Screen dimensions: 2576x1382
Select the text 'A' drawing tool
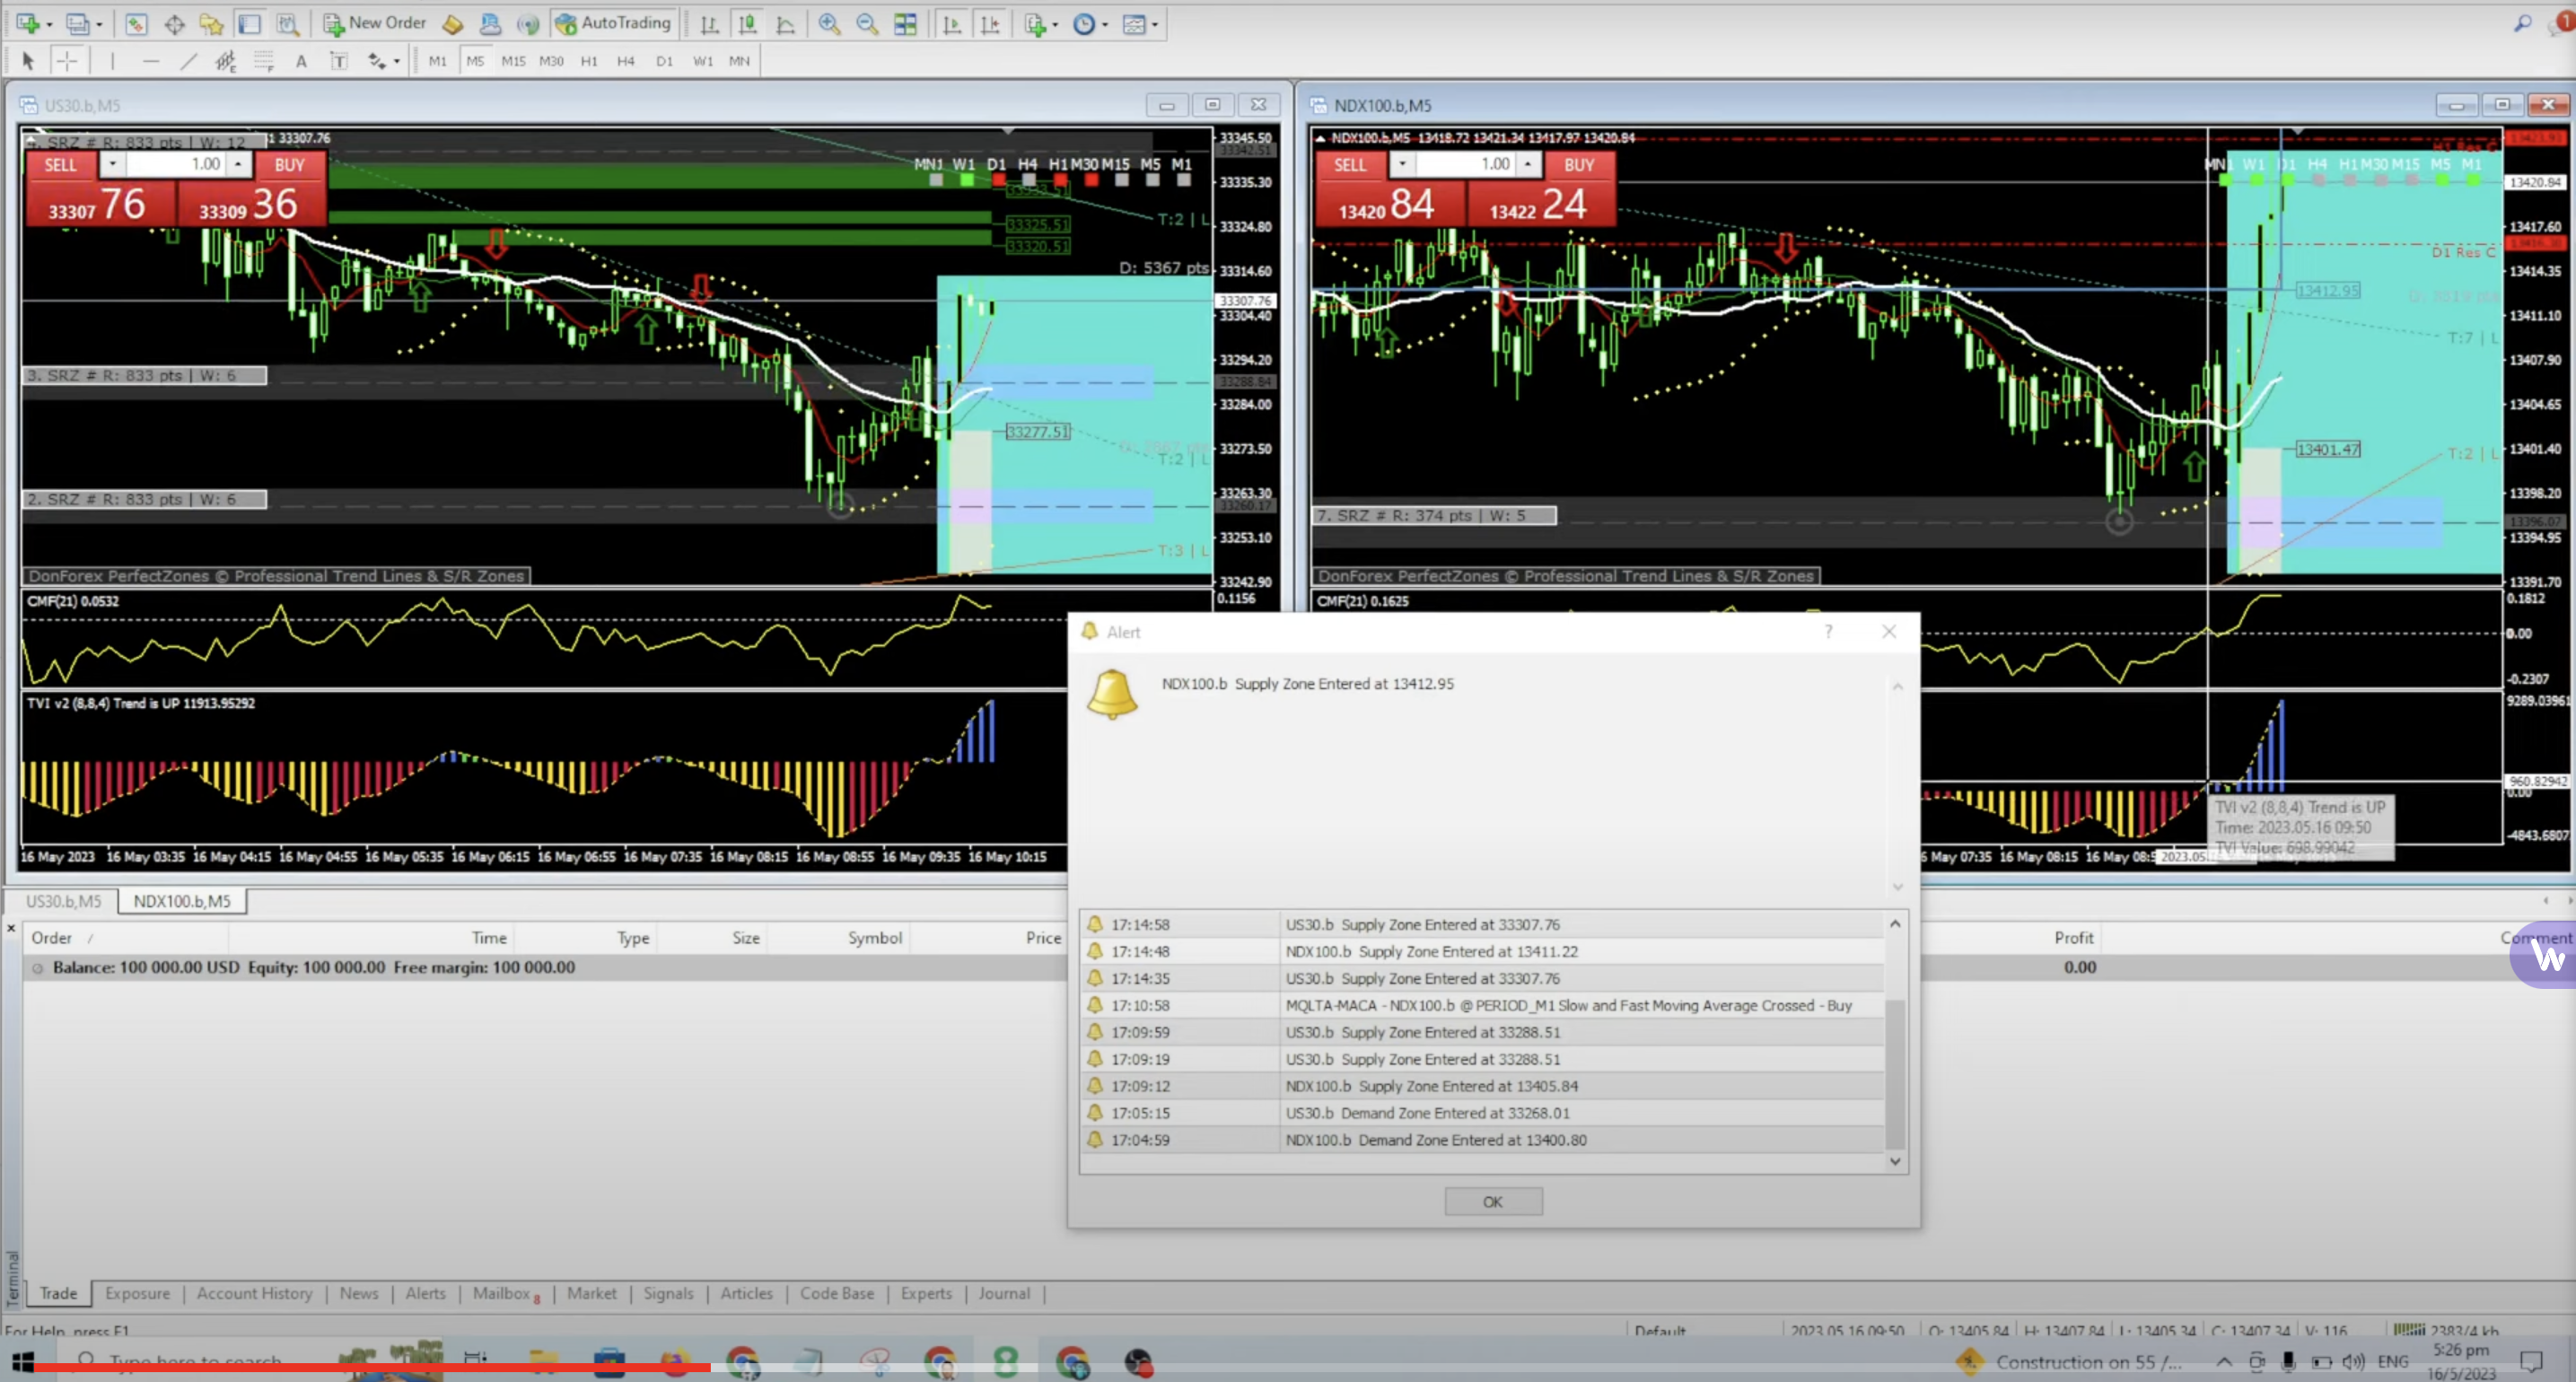coord(301,61)
